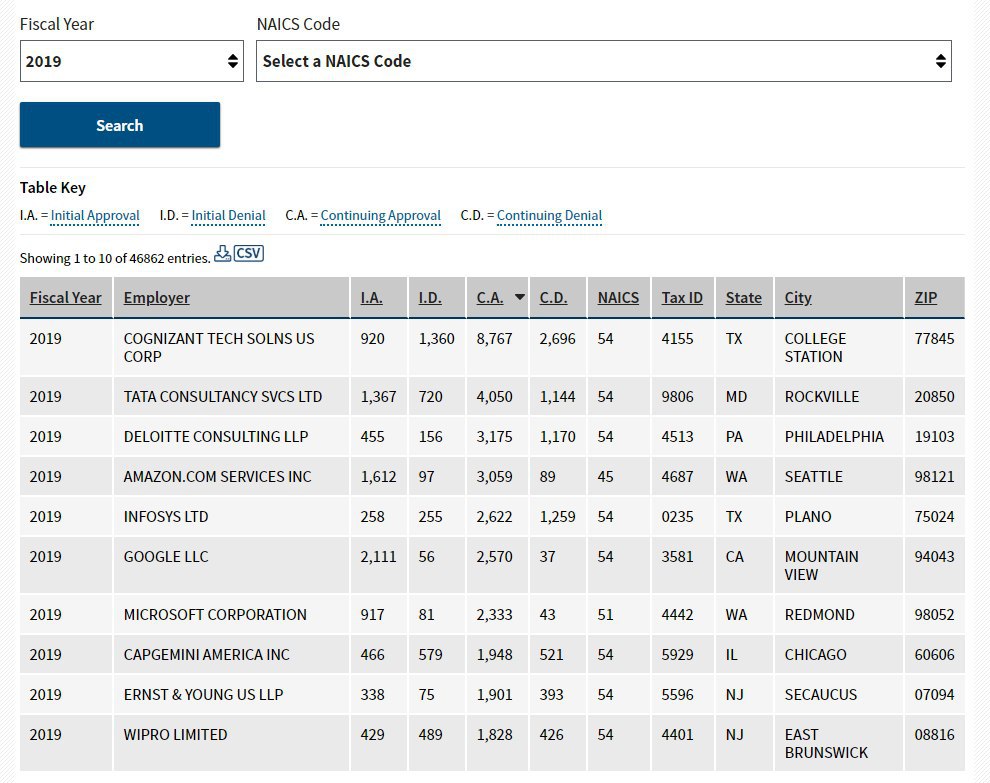Open the Continuing Approval definition link

(x=381, y=215)
